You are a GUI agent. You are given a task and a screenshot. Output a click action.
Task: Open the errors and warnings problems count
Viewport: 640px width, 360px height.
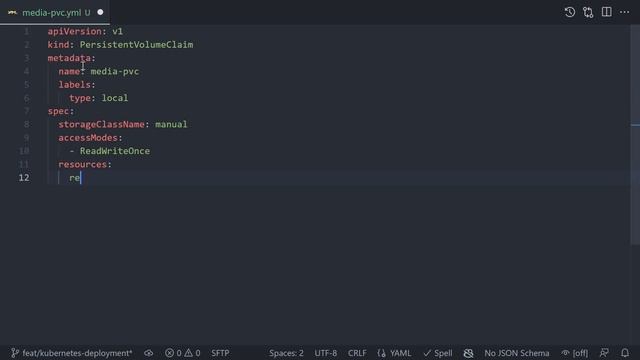click(x=182, y=353)
